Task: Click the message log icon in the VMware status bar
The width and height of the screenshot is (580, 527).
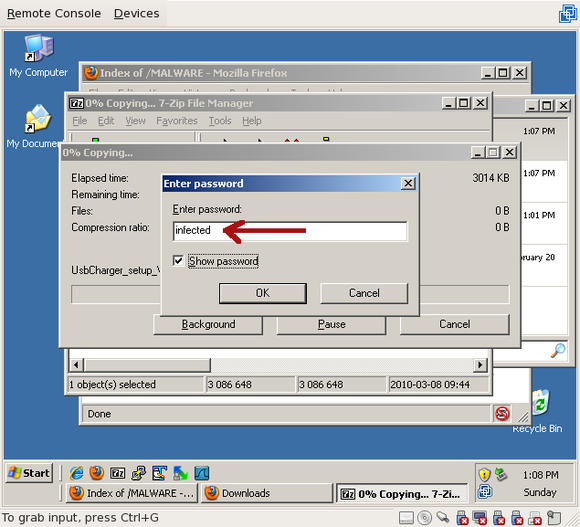Action: click(x=554, y=518)
